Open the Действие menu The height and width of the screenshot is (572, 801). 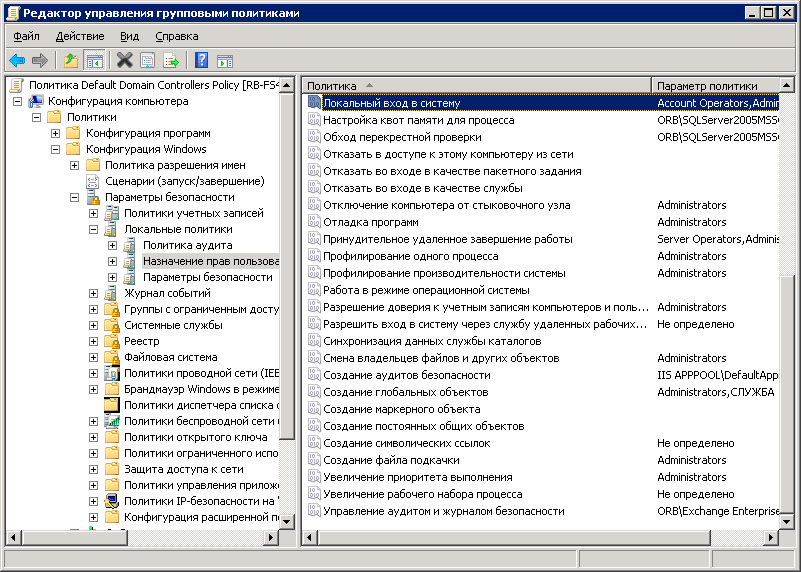tap(80, 36)
